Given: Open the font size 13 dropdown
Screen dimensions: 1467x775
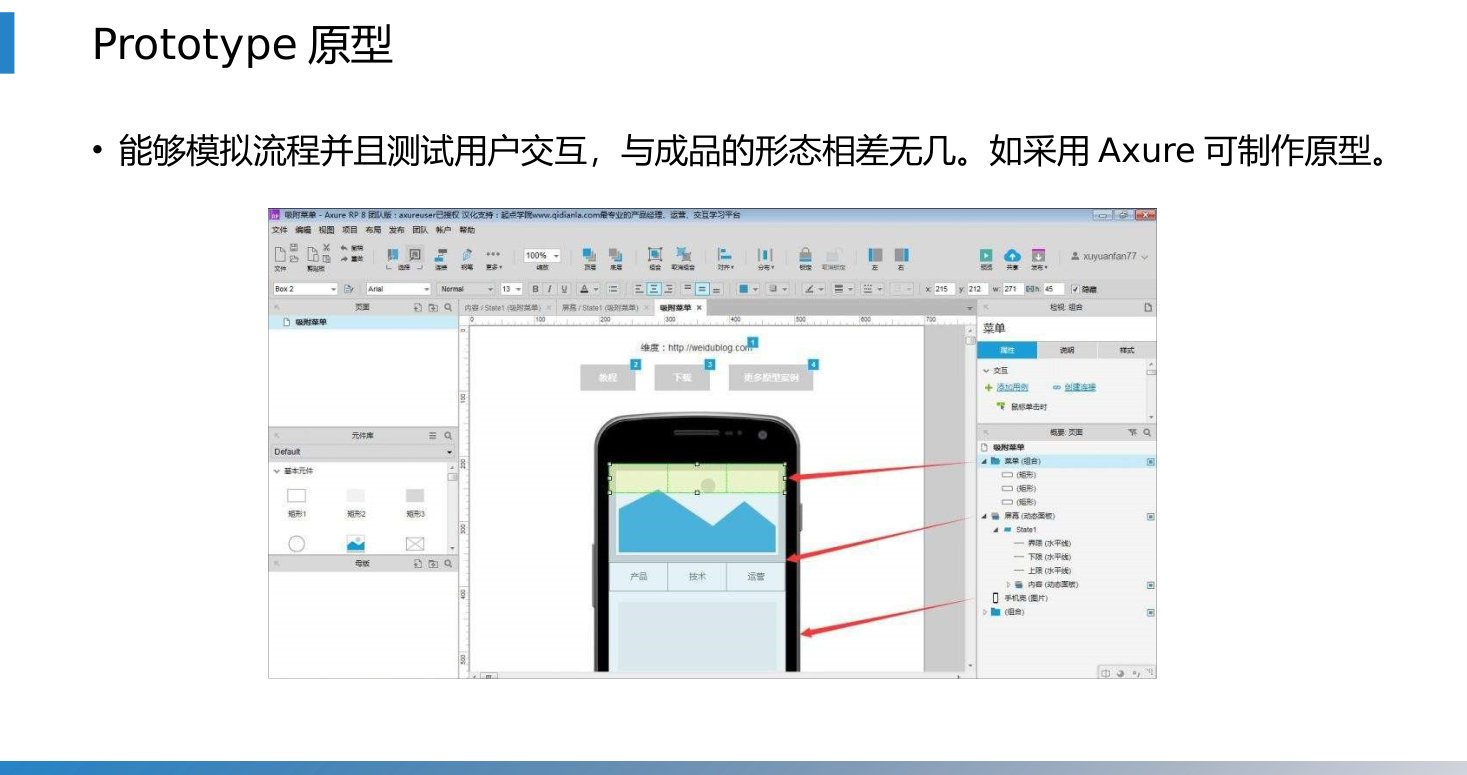Looking at the screenshot, I should pos(511,289).
